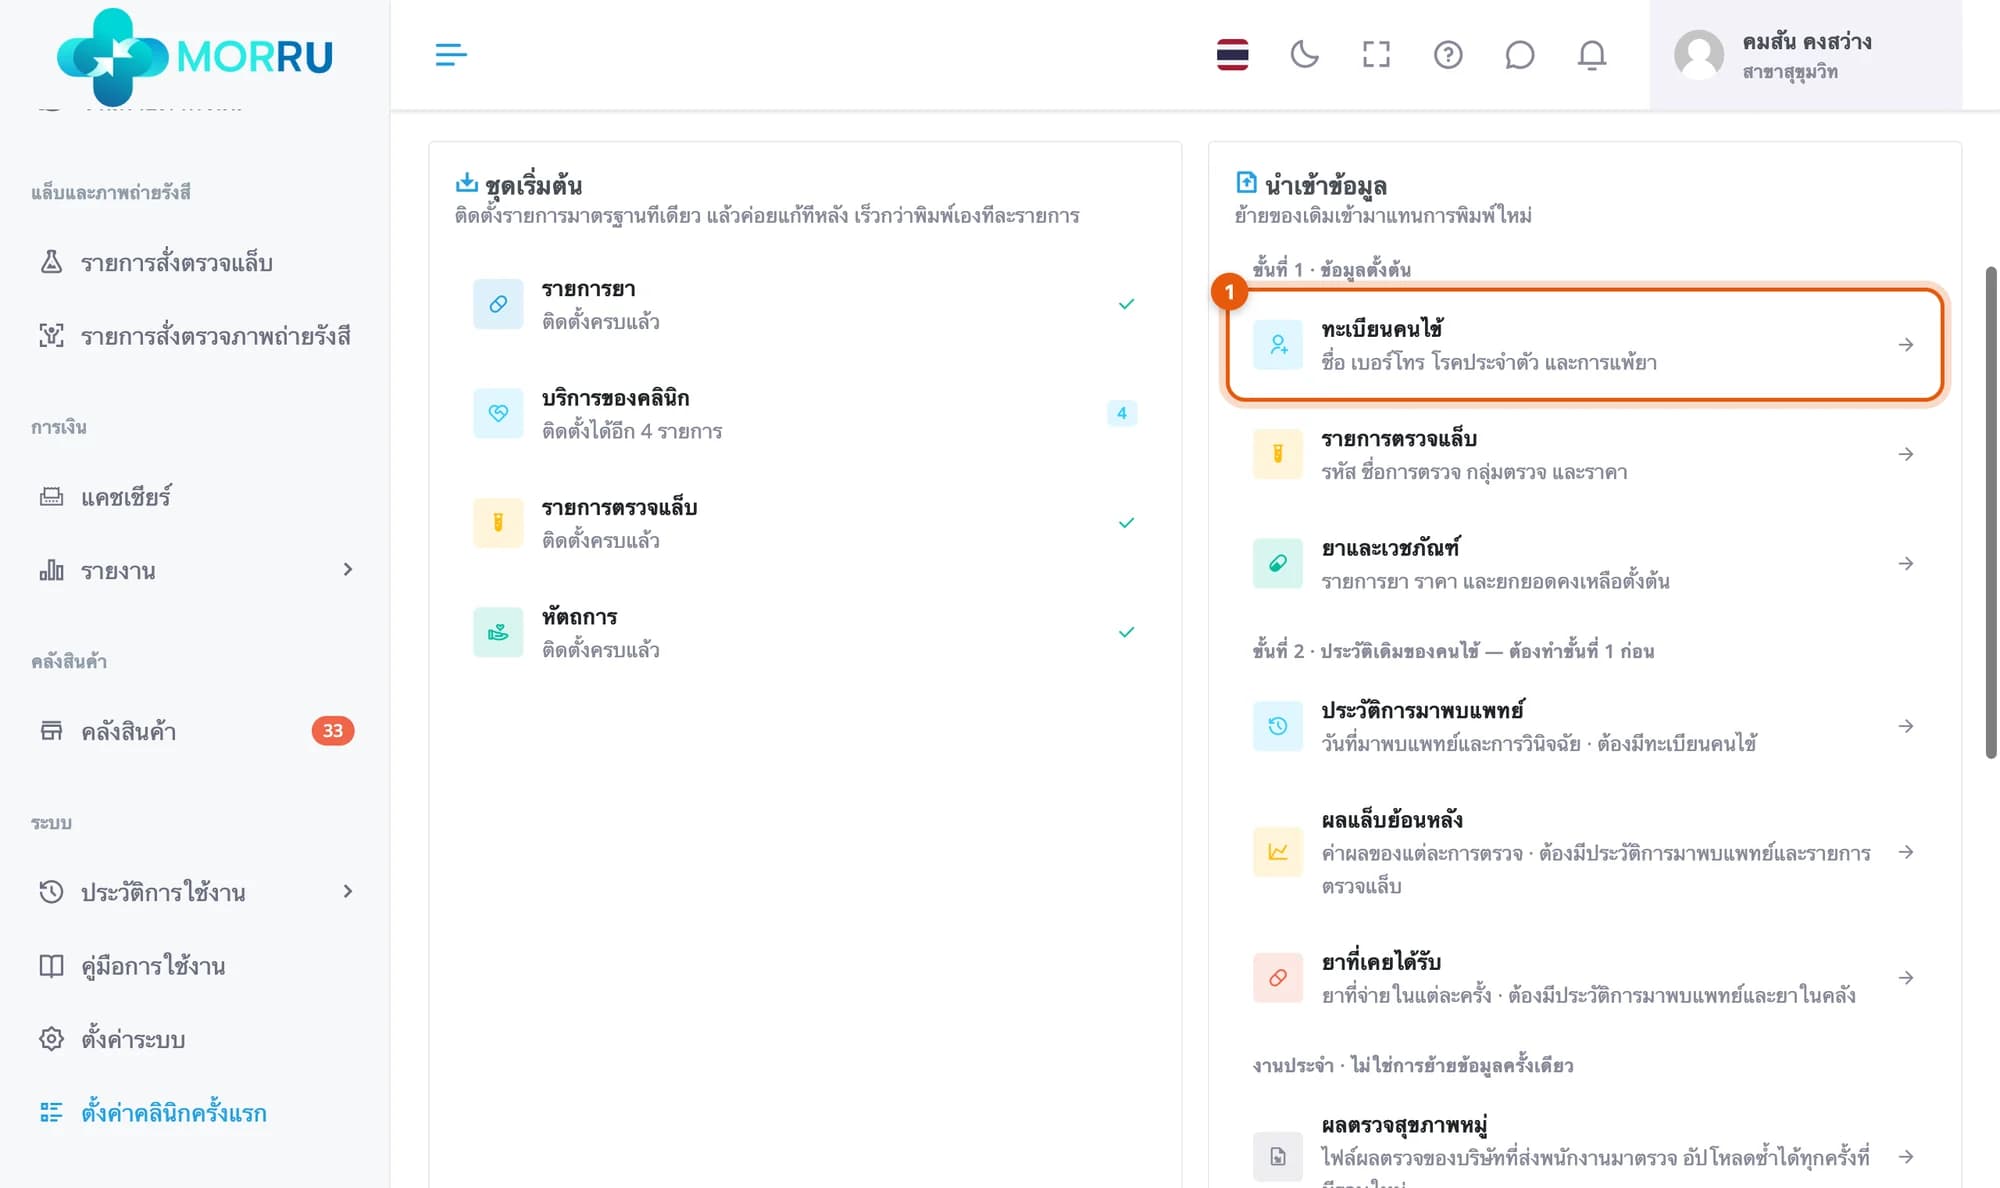Screen dimensions: 2000x1188
Task: Click ยาที่เคยได้รับ red pill icon
Action: [1278, 977]
